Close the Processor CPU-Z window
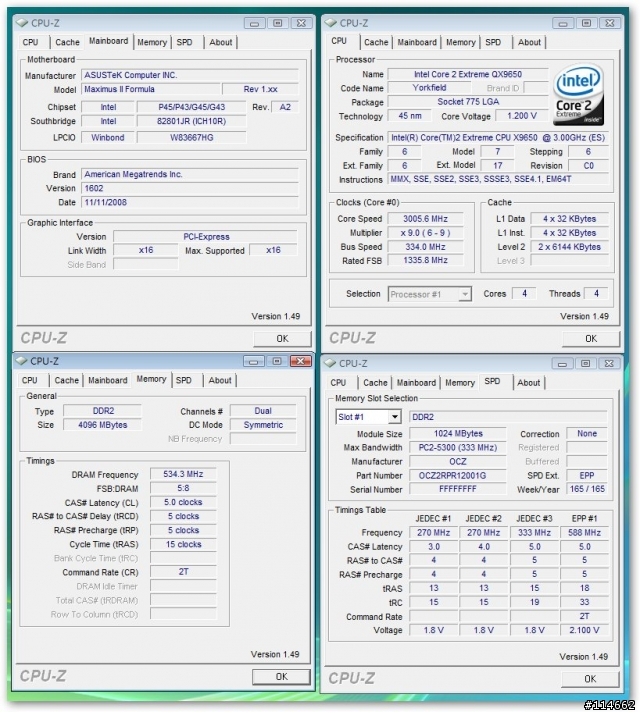Viewport: 640px width, 713px height. (x=610, y=23)
